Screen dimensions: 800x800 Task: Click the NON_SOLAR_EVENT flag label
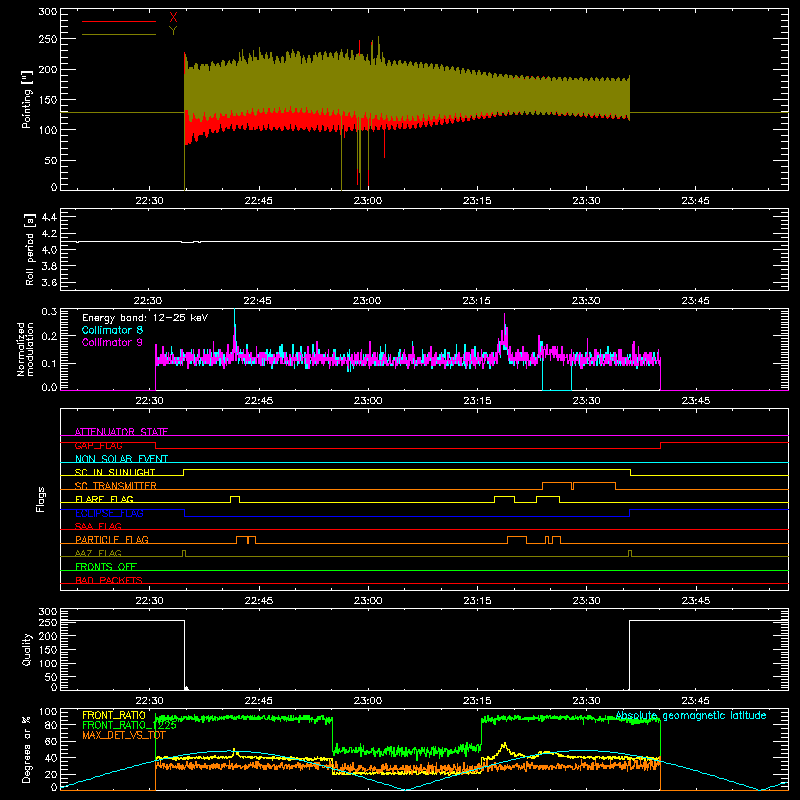coord(121,459)
